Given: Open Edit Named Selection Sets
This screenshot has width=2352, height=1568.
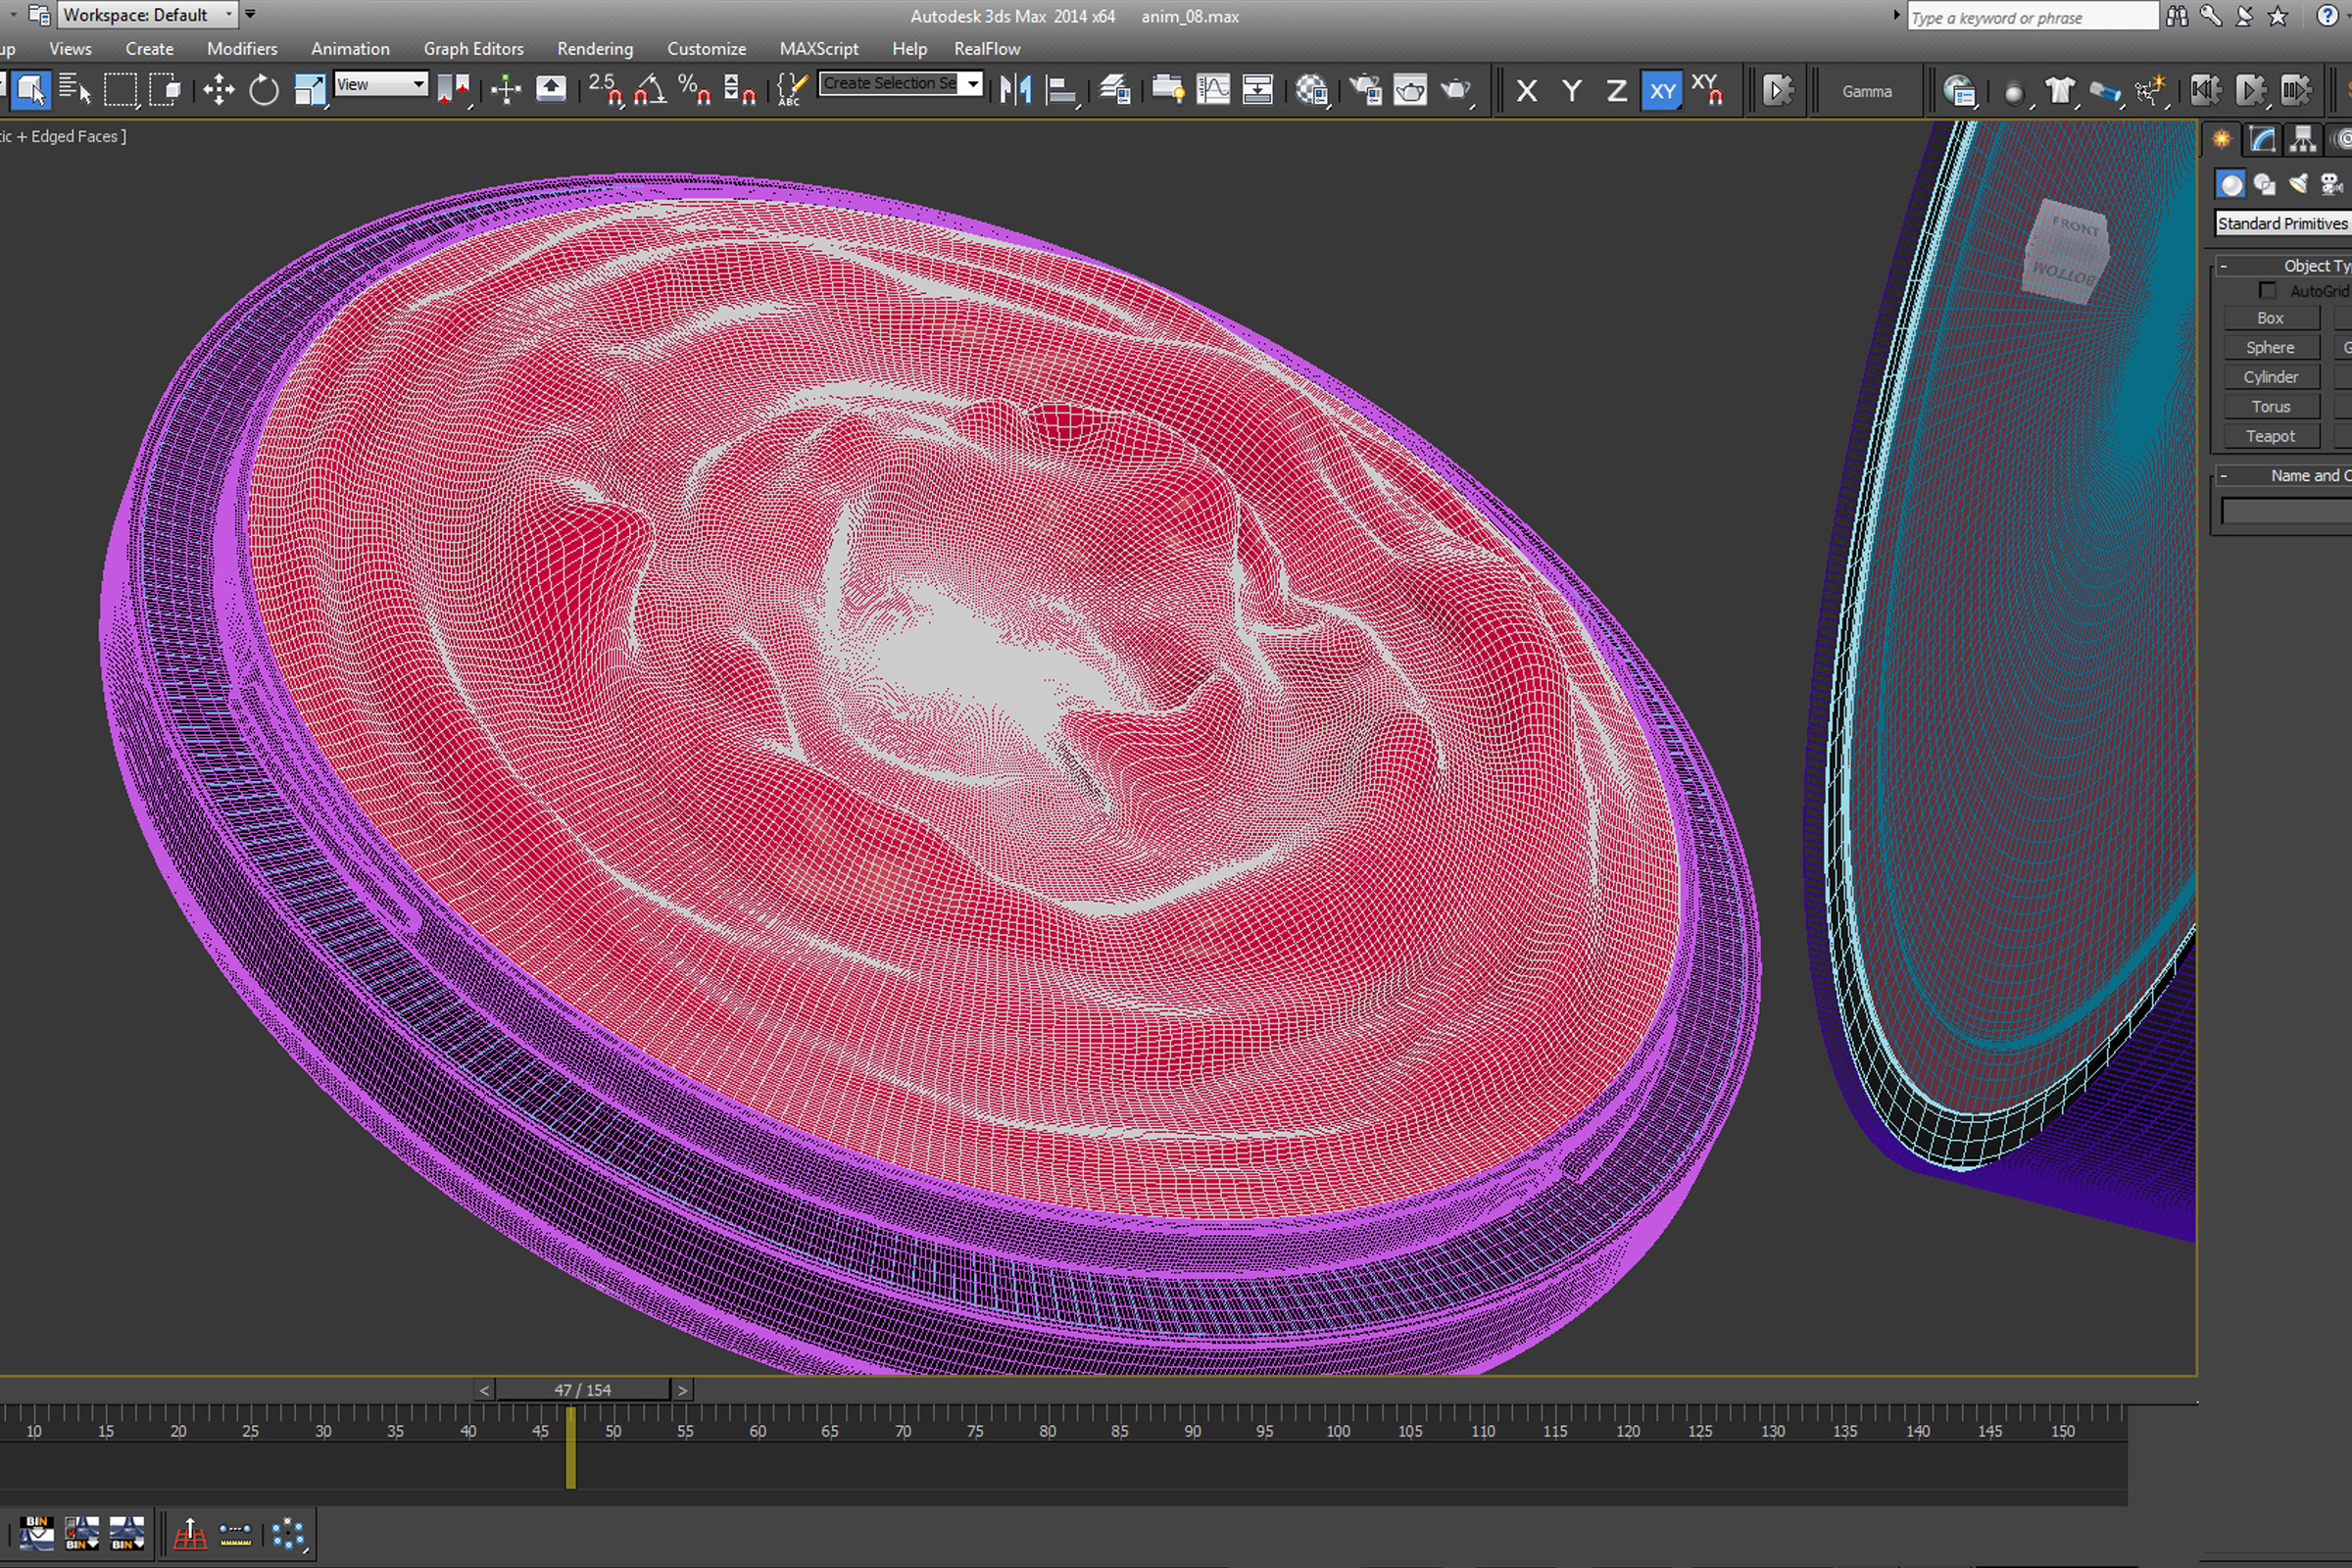Looking at the screenshot, I should coord(792,90).
